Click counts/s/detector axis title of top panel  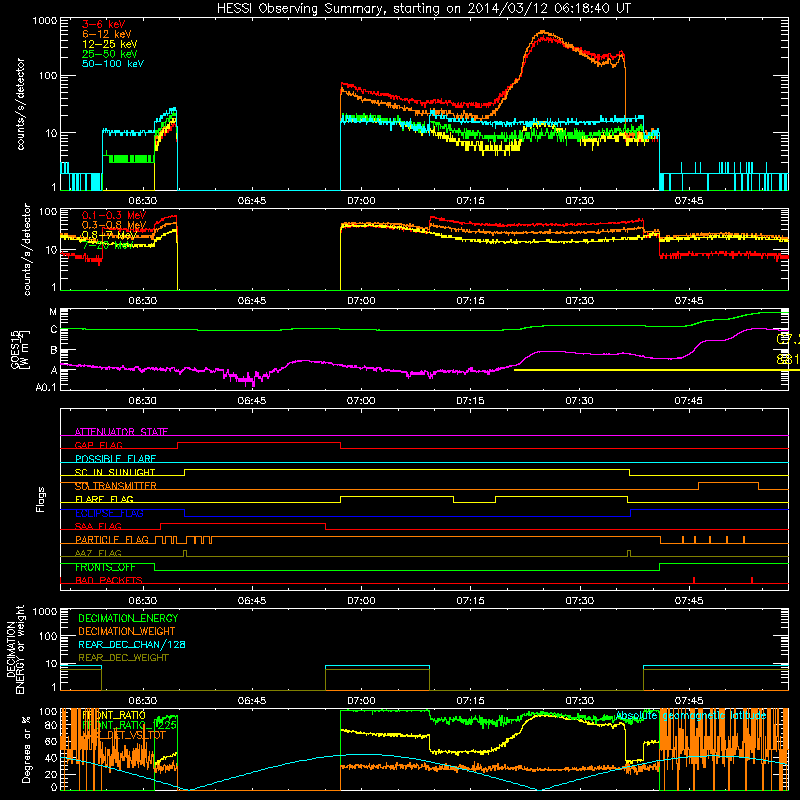20,104
